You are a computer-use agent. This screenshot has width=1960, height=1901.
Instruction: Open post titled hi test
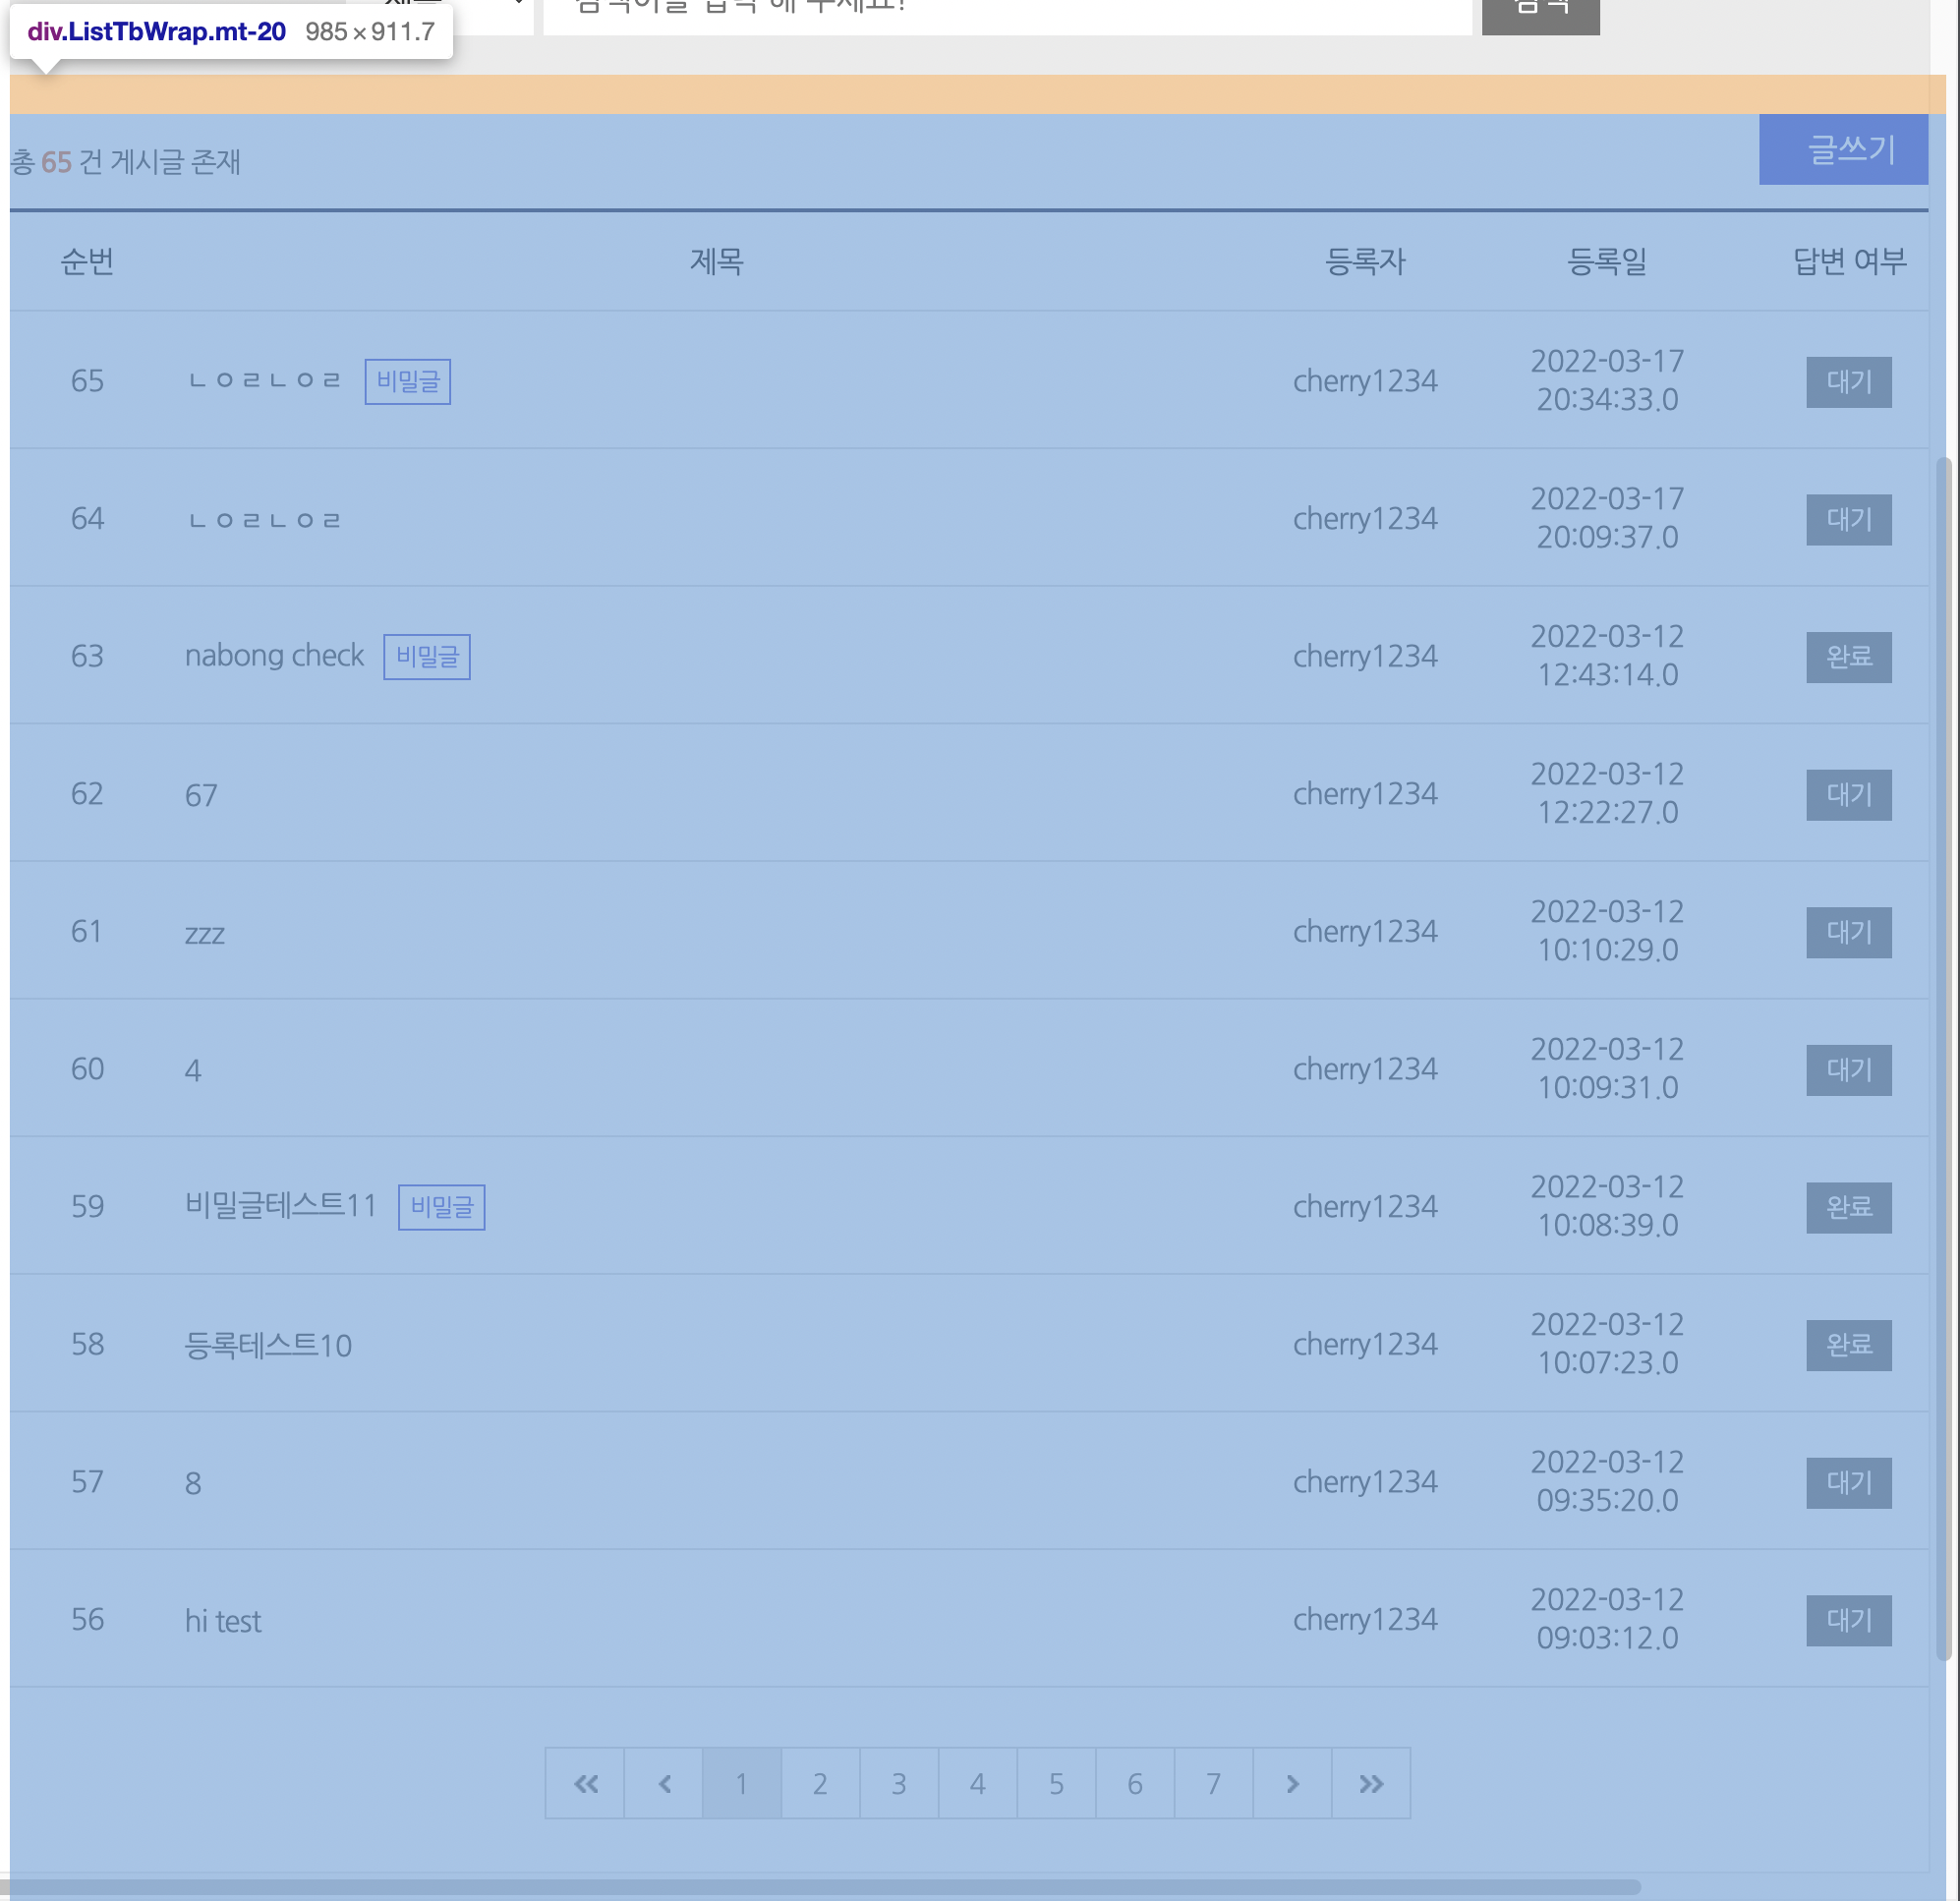(x=223, y=1621)
